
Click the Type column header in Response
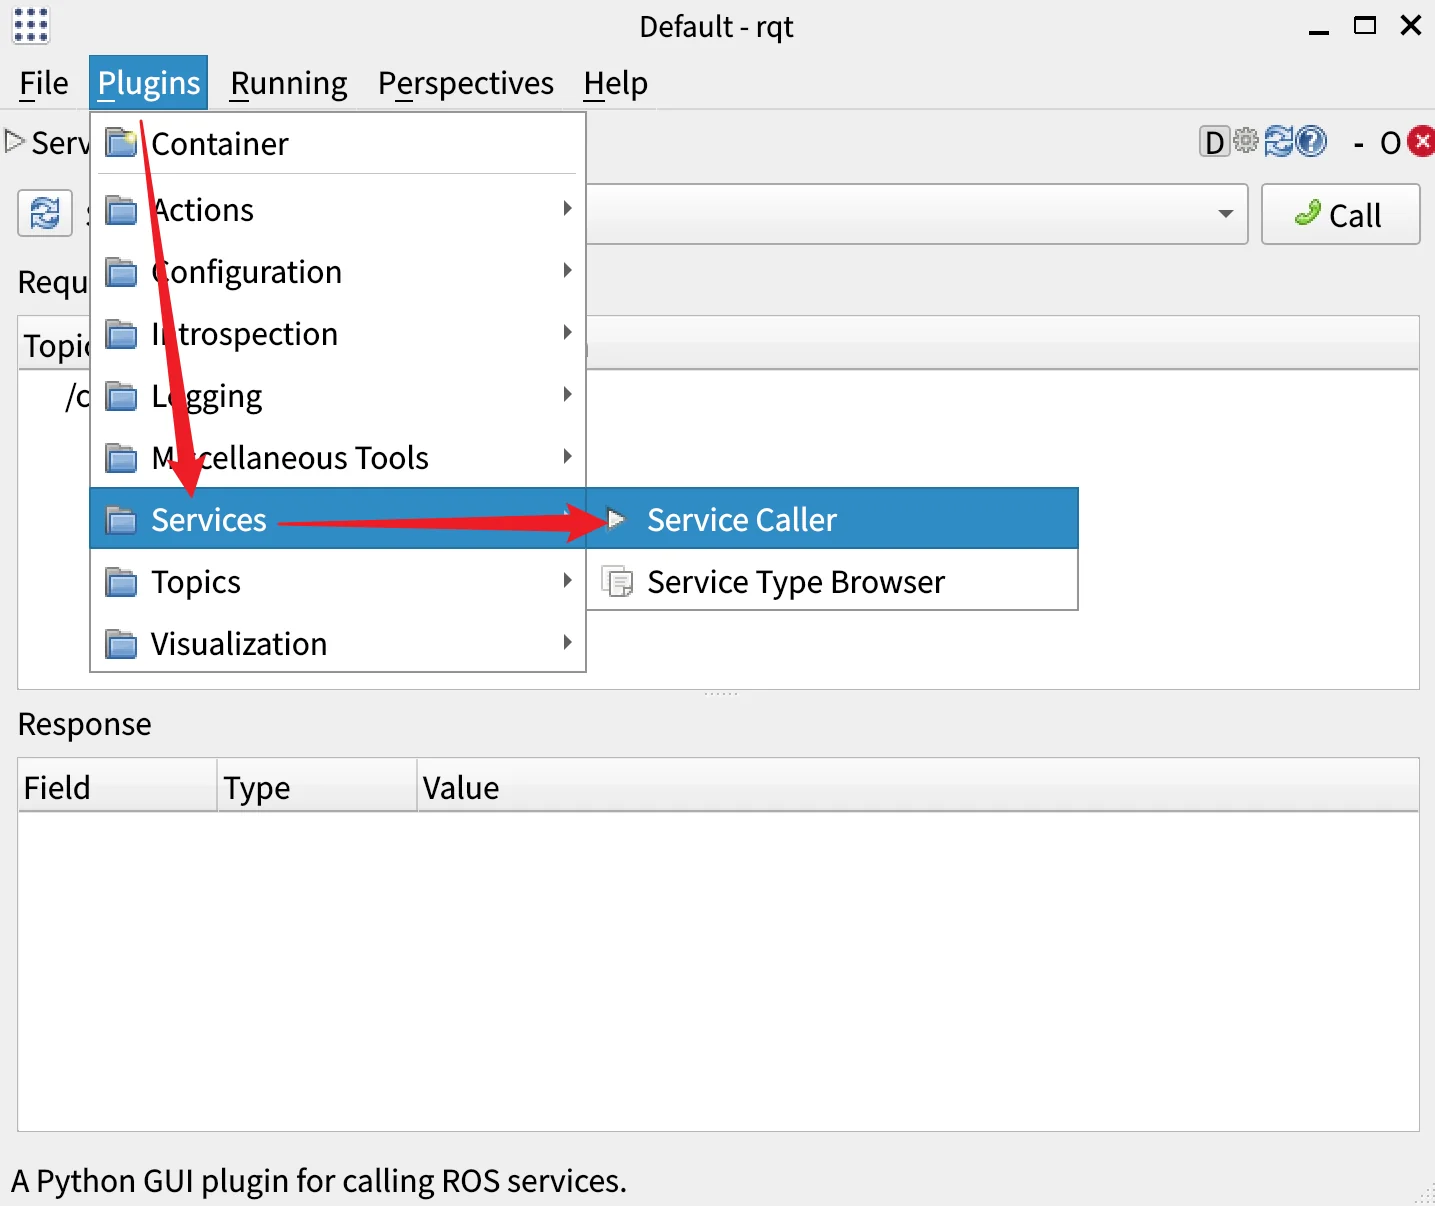click(257, 788)
